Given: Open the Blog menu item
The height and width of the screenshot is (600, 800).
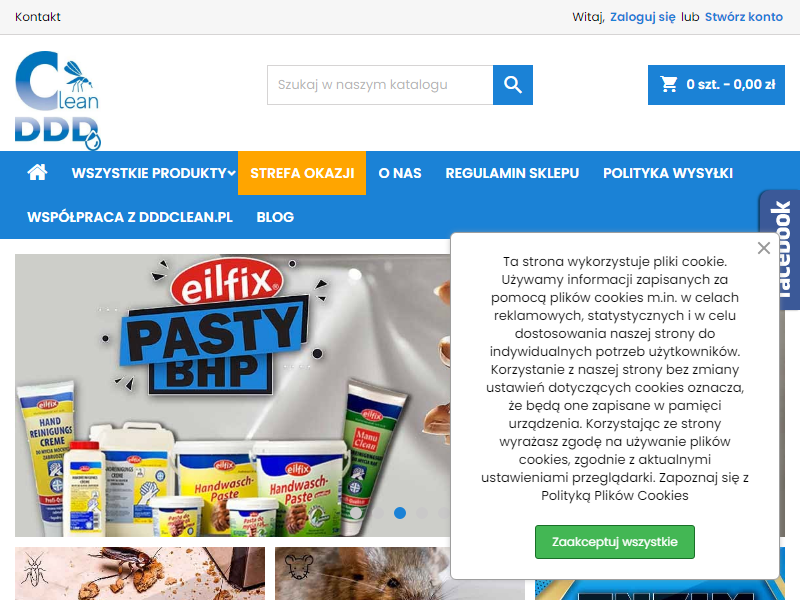Looking at the screenshot, I should click(x=275, y=217).
